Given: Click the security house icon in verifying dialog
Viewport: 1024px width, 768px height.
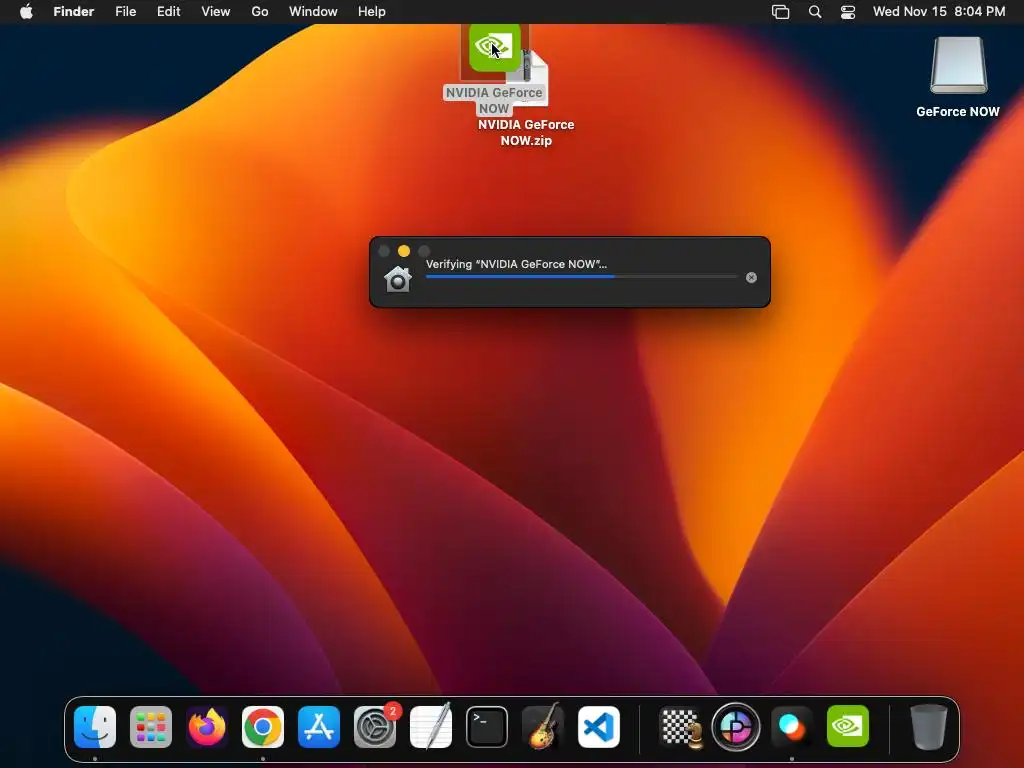Looking at the screenshot, I should tap(398, 280).
